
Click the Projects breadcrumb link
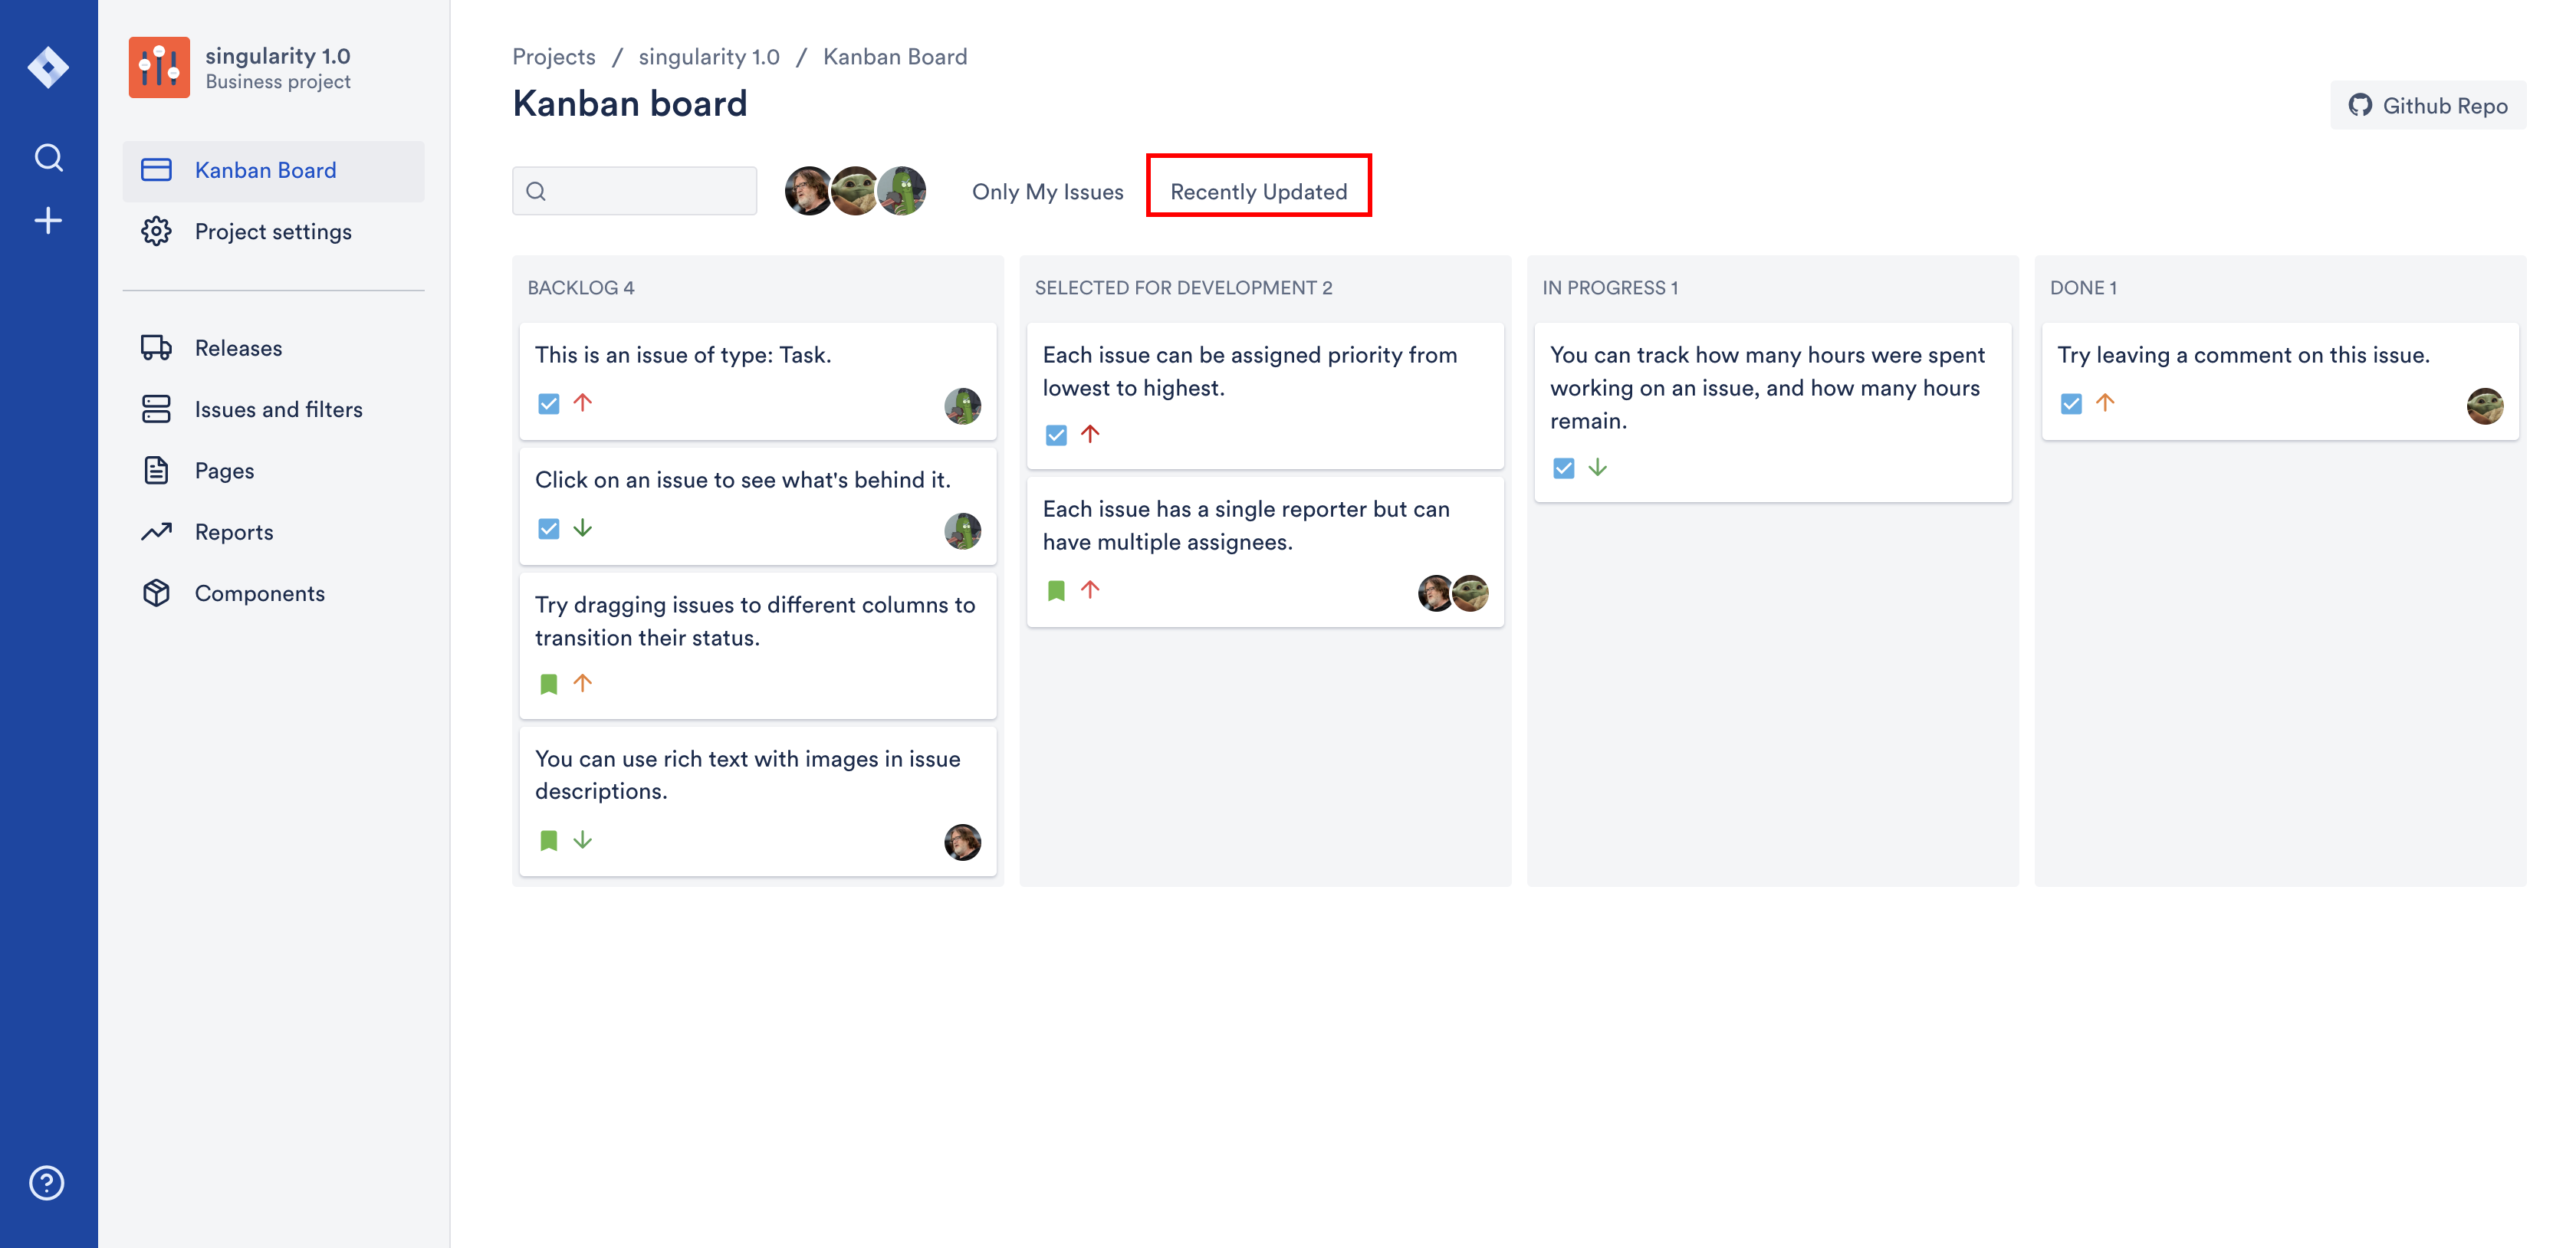tap(553, 56)
